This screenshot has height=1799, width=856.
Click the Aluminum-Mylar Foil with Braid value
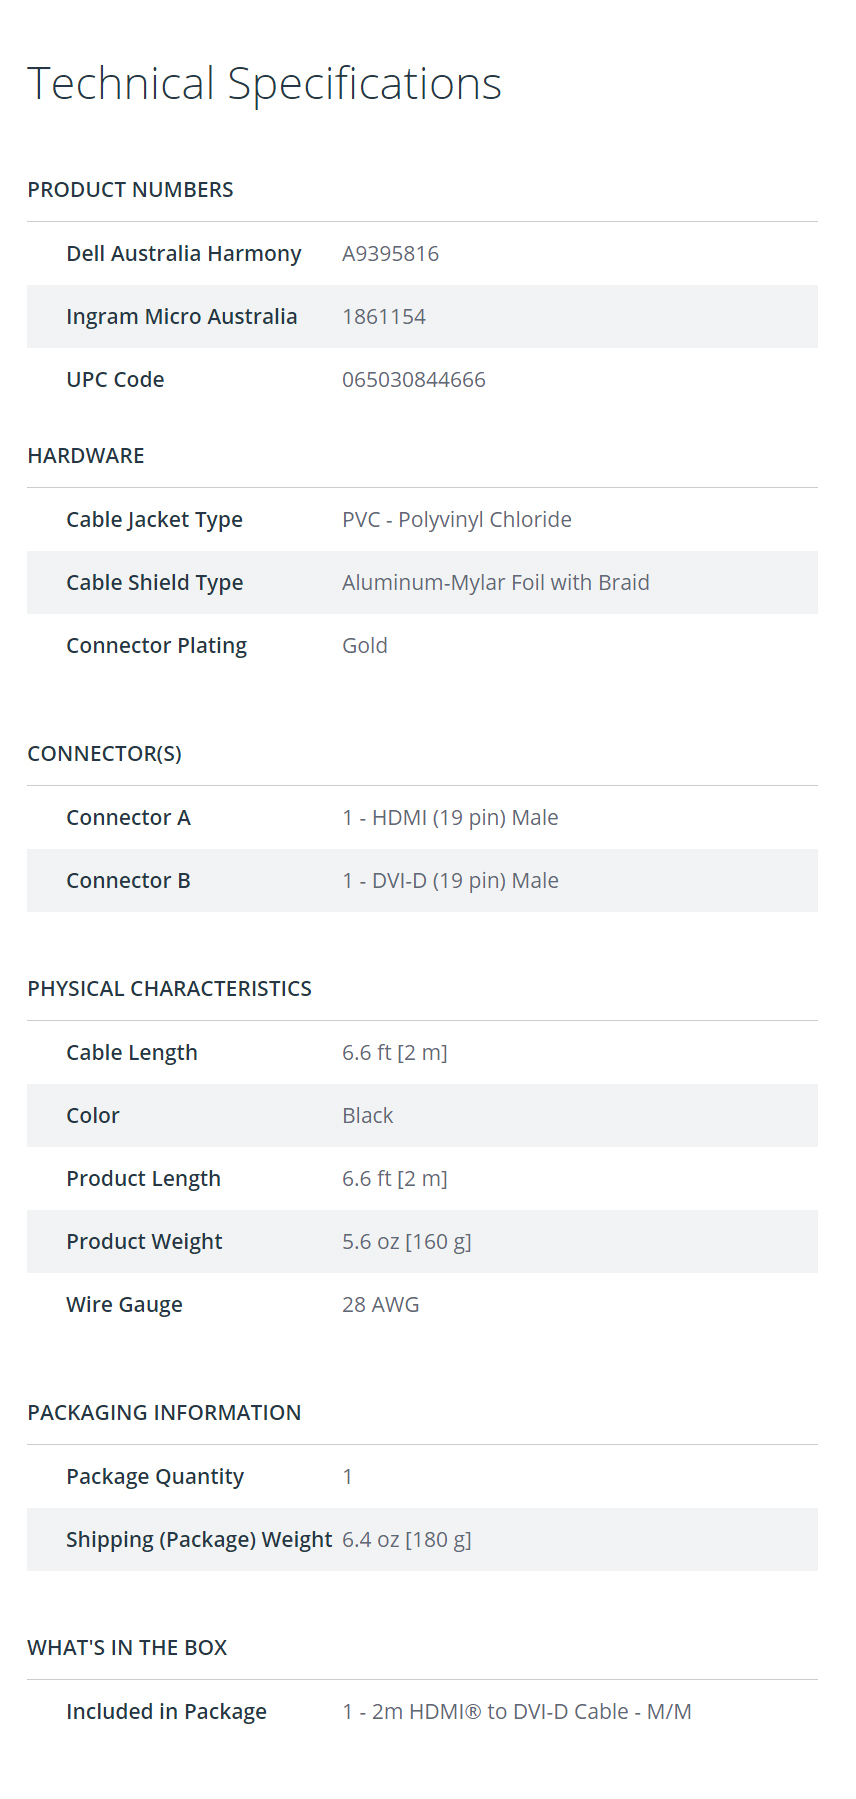(x=496, y=583)
